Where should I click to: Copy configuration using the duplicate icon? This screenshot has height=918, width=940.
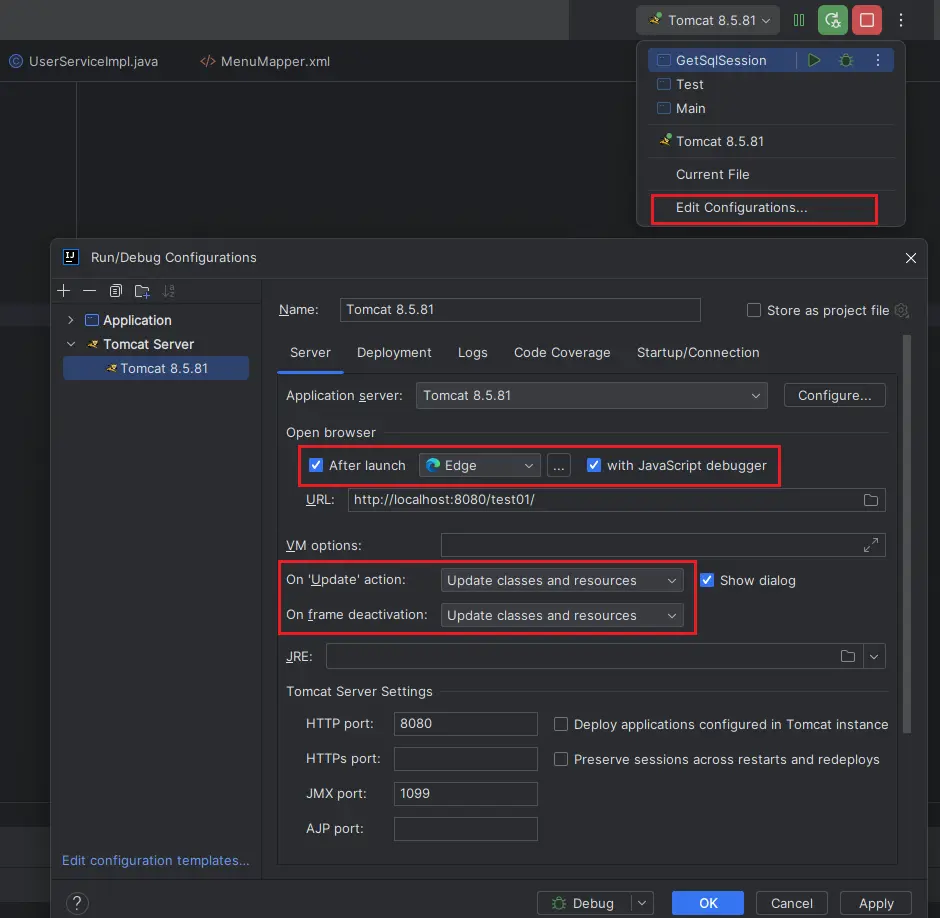(x=116, y=291)
